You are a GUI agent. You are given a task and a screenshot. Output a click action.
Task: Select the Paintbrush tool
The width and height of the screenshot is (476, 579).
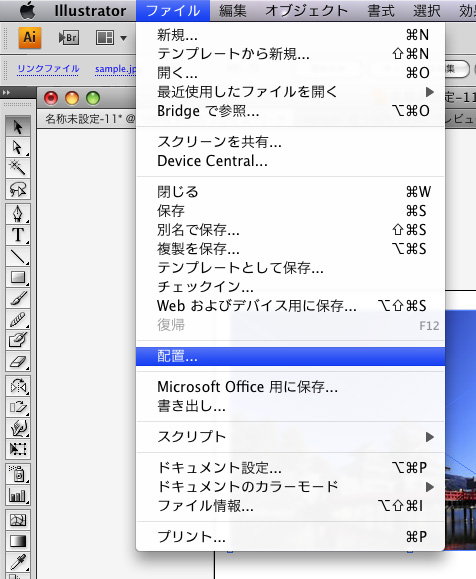point(18,298)
